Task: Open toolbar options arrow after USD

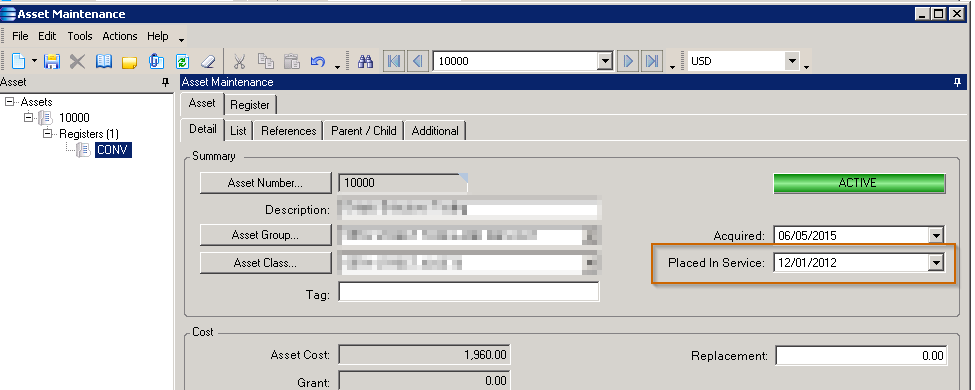Action: click(806, 66)
